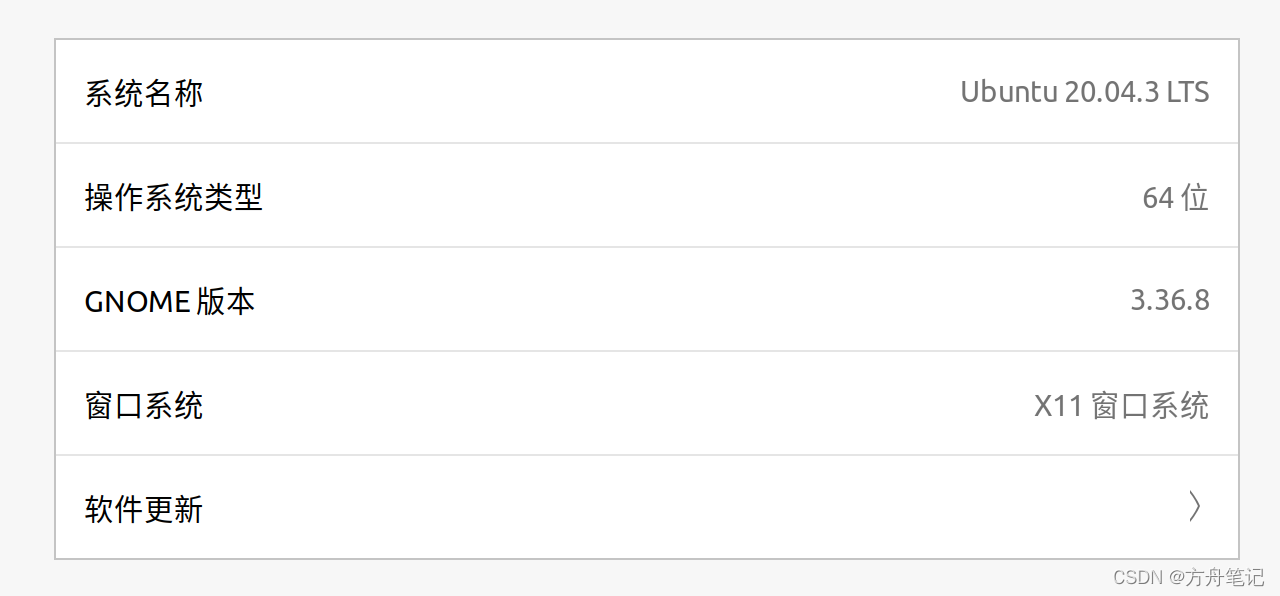This screenshot has height=596, width=1280.
Task: Click the gray background above the panel
Action: (640, 18)
